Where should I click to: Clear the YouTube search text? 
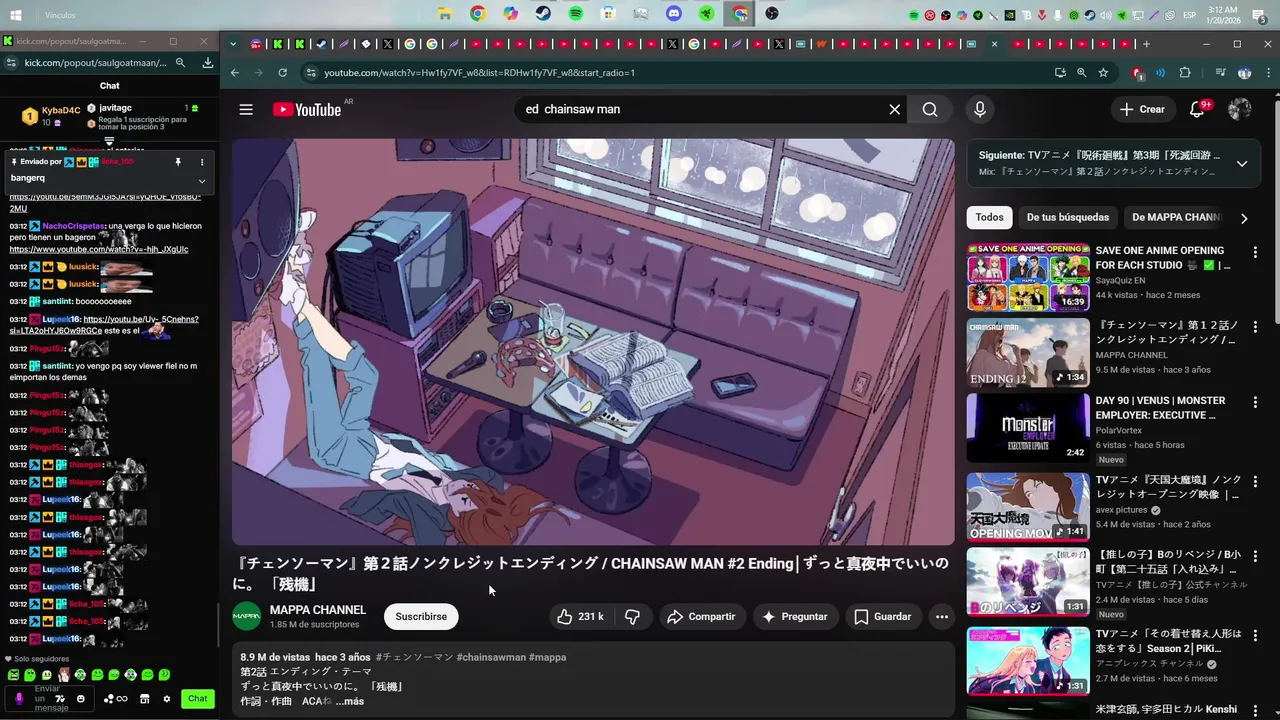click(894, 109)
